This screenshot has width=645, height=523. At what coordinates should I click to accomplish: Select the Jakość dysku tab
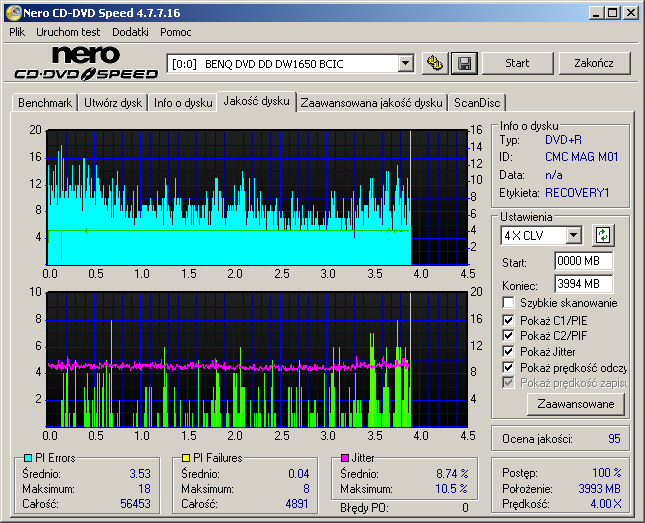(x=256, y=101)
